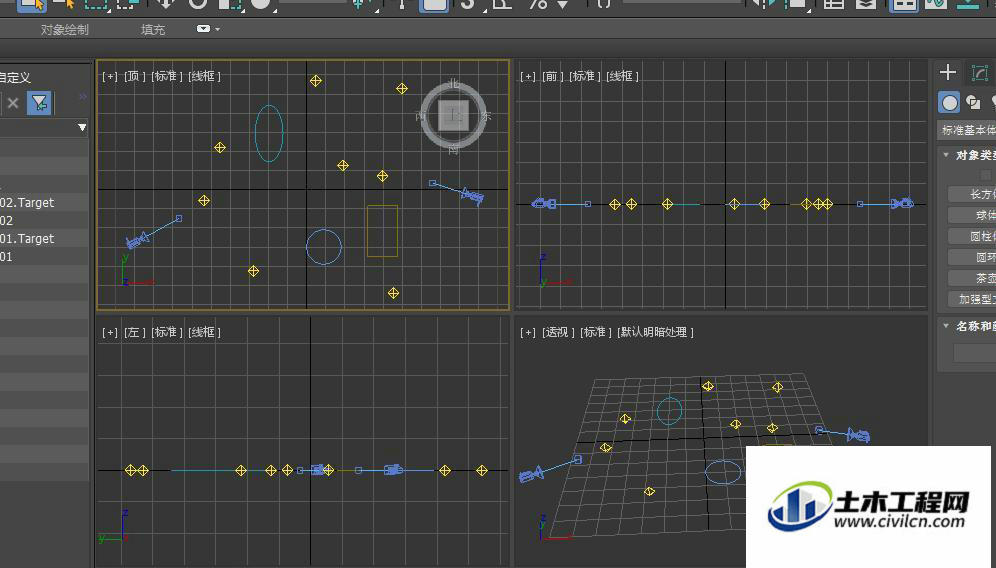Click the 圆环 torus creation button
Viewport: 996px width, 568px height.
[972, 257]
